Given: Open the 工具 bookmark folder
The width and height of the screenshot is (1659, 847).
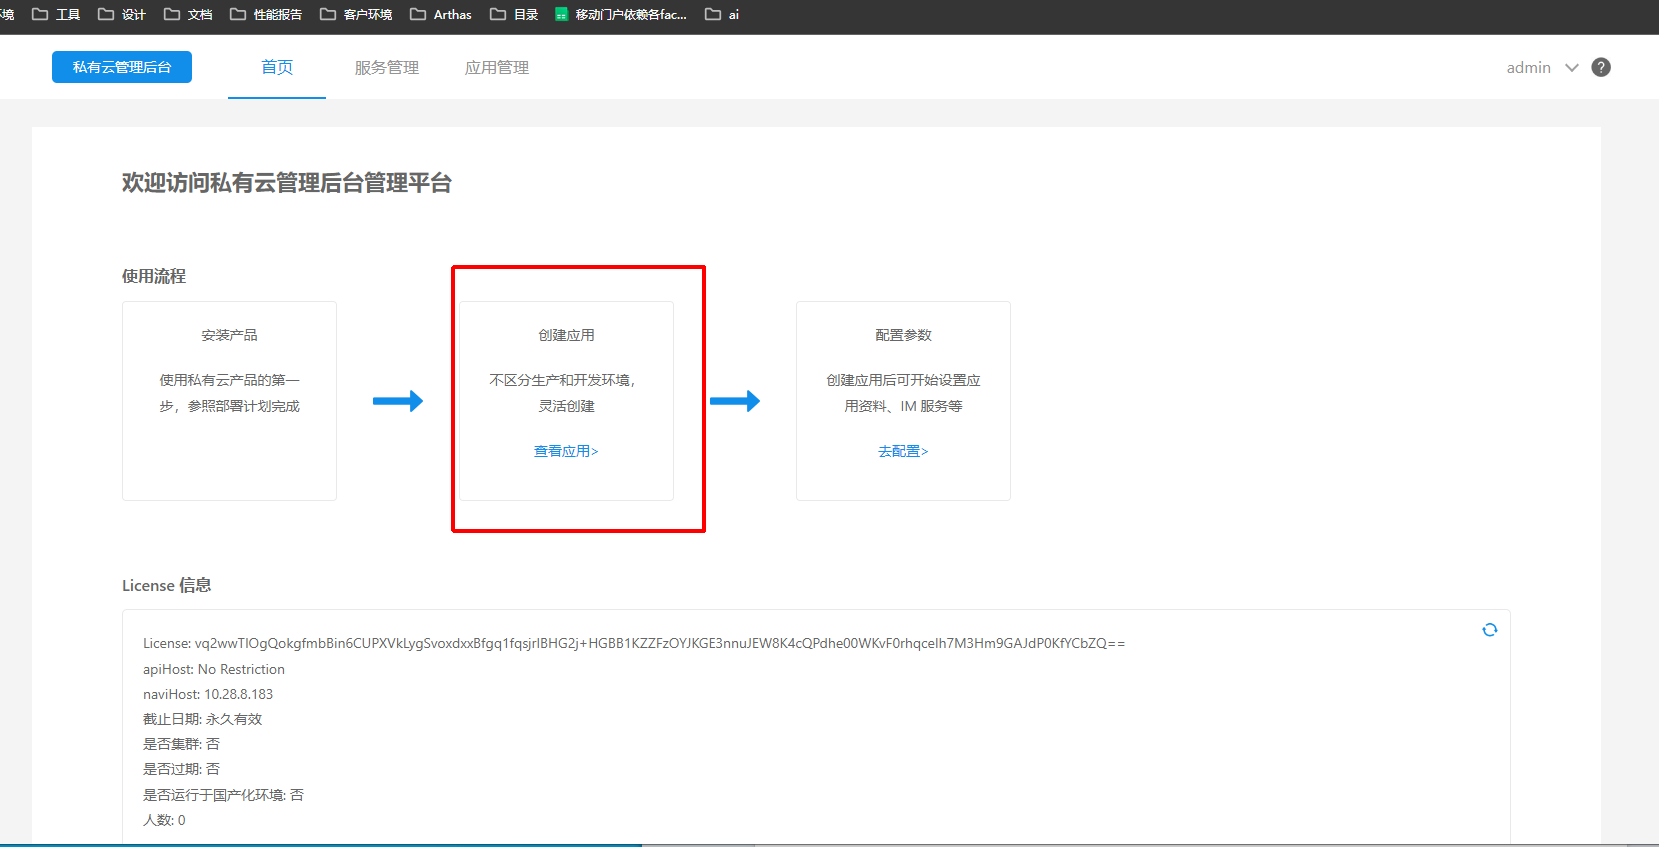Looking at the screenshot, I should click(57, 14).
